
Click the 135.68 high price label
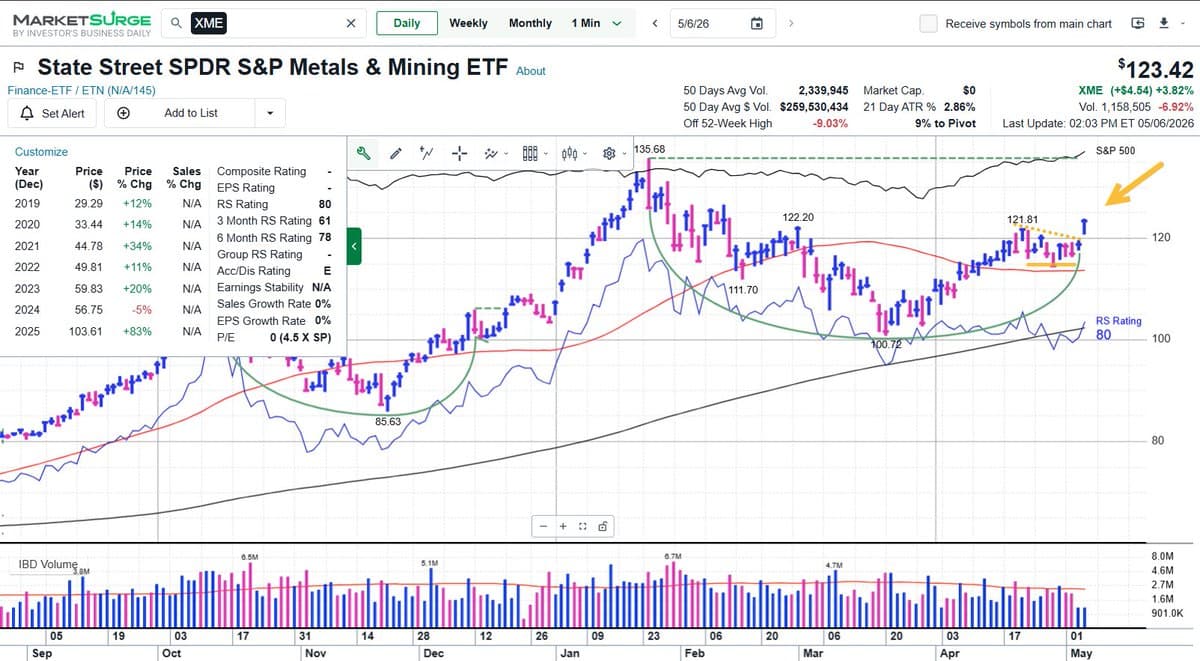click(650, 150)
